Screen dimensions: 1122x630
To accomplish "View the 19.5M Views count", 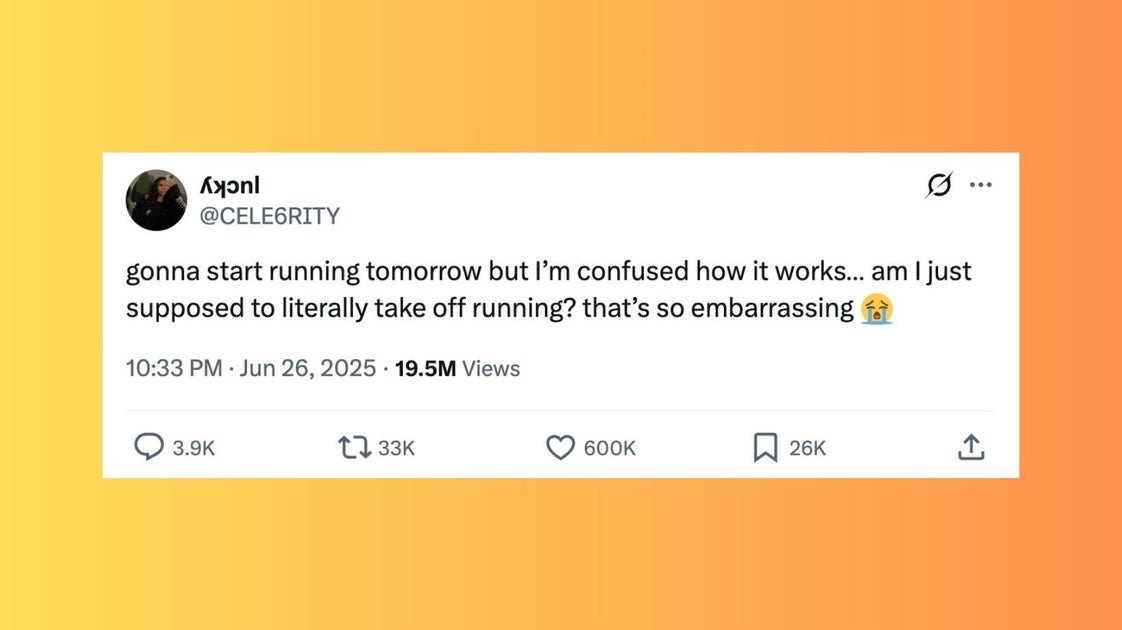I will [458, 369].
